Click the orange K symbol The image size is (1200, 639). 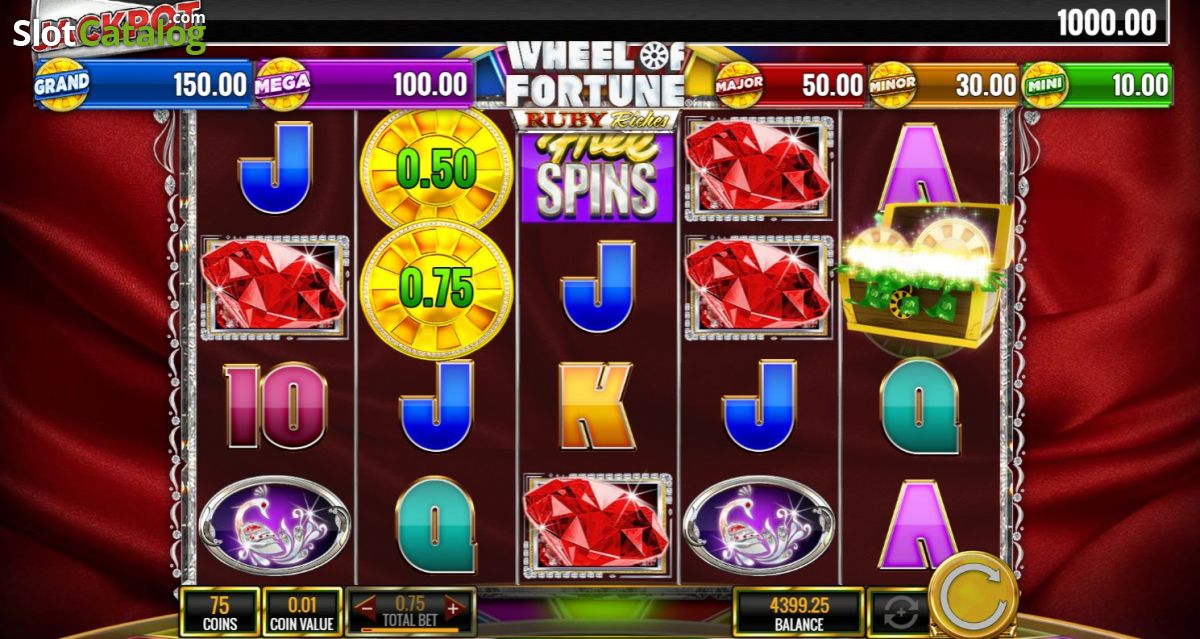(x=597, y=406)
